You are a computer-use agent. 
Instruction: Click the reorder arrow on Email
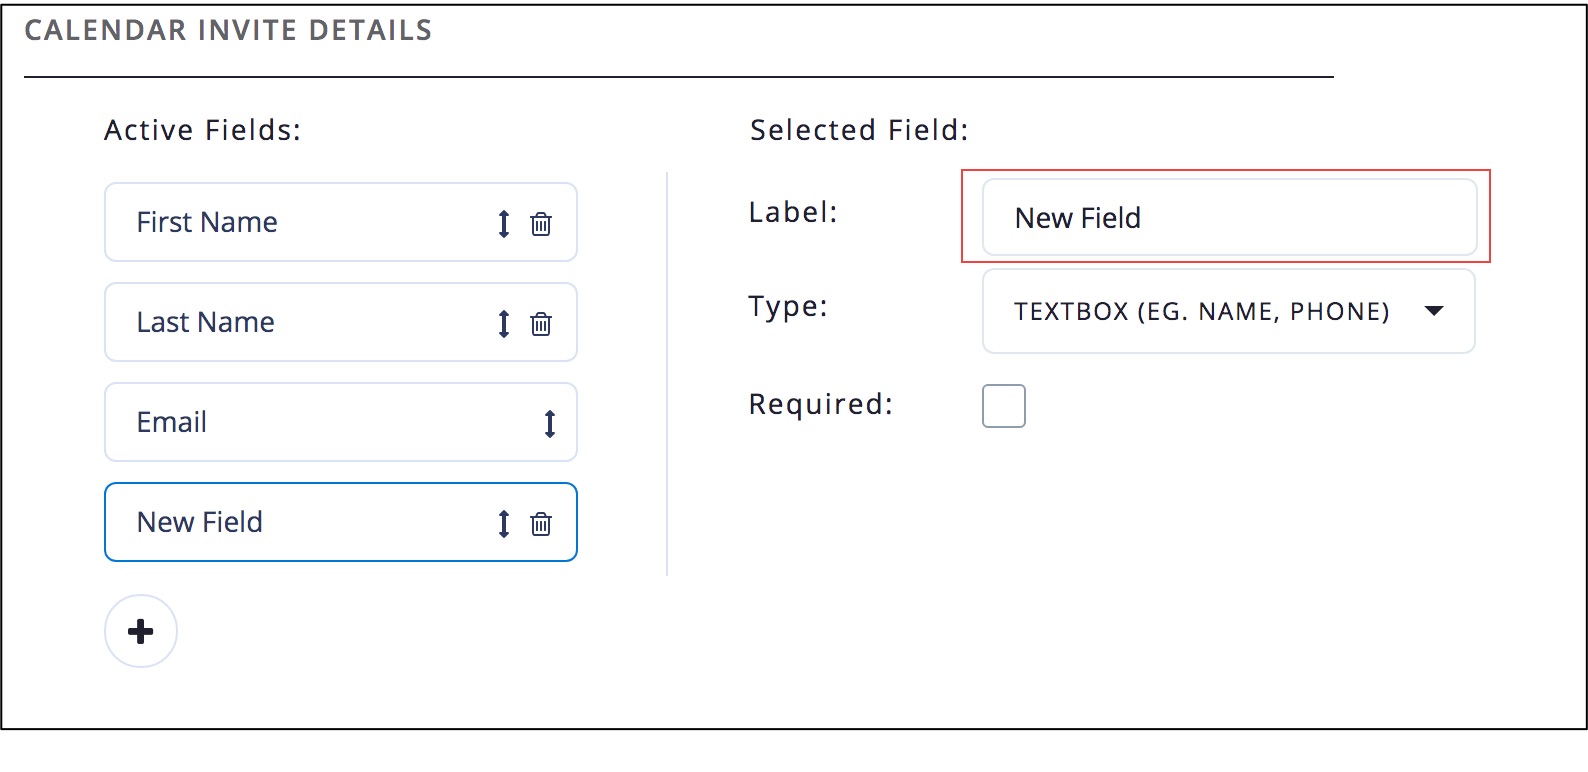click(550, 424)
